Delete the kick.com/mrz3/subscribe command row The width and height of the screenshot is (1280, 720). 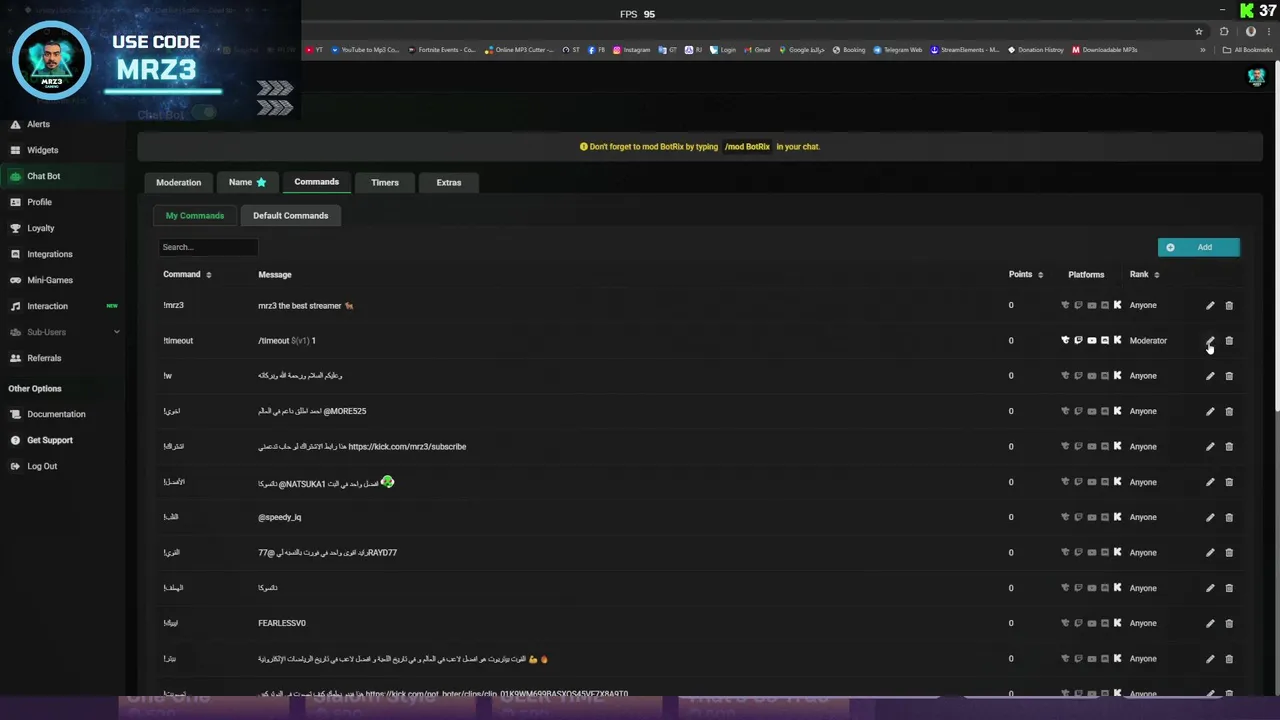pyautogui.click(x=1229, y=447)
